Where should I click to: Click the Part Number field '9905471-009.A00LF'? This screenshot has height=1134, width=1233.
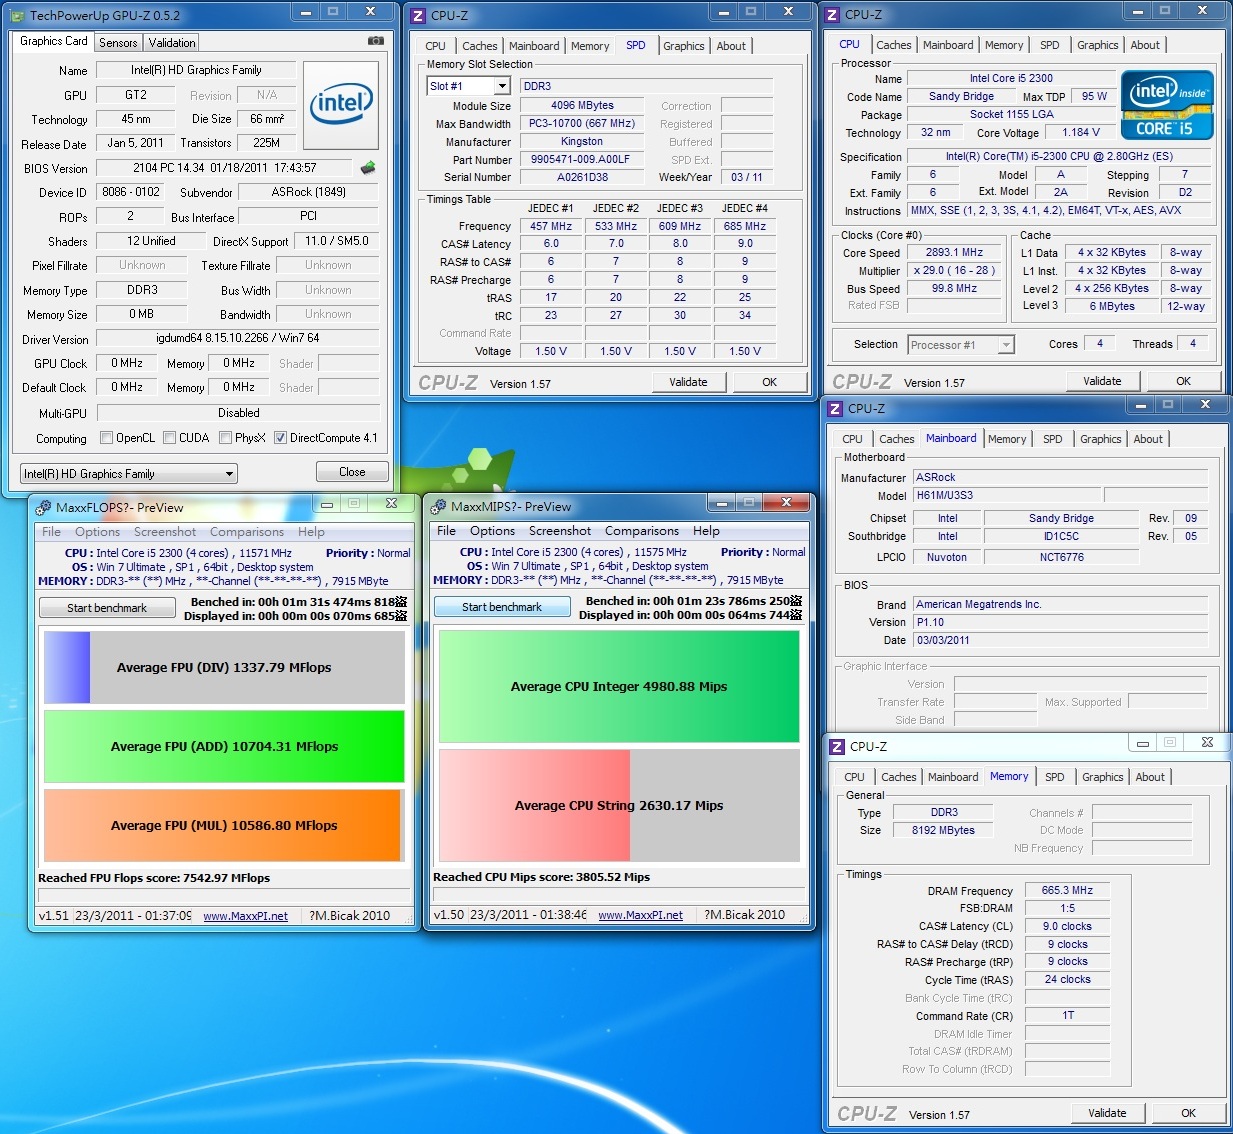(x=581, y=159)
